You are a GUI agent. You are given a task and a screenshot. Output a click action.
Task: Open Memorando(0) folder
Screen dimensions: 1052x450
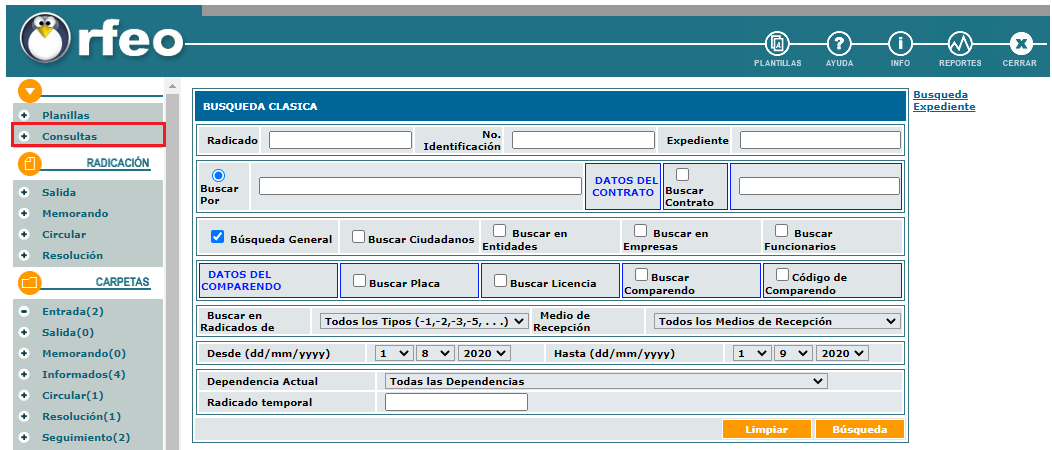point(84,353)
